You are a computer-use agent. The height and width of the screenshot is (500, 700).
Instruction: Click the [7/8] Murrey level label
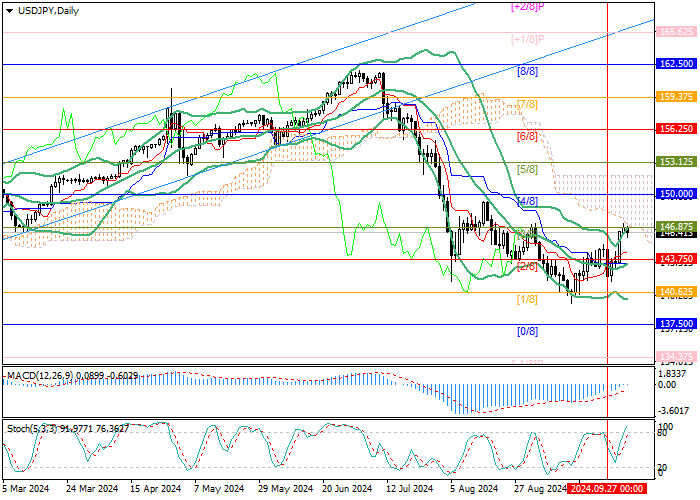[x=527, y=104]
